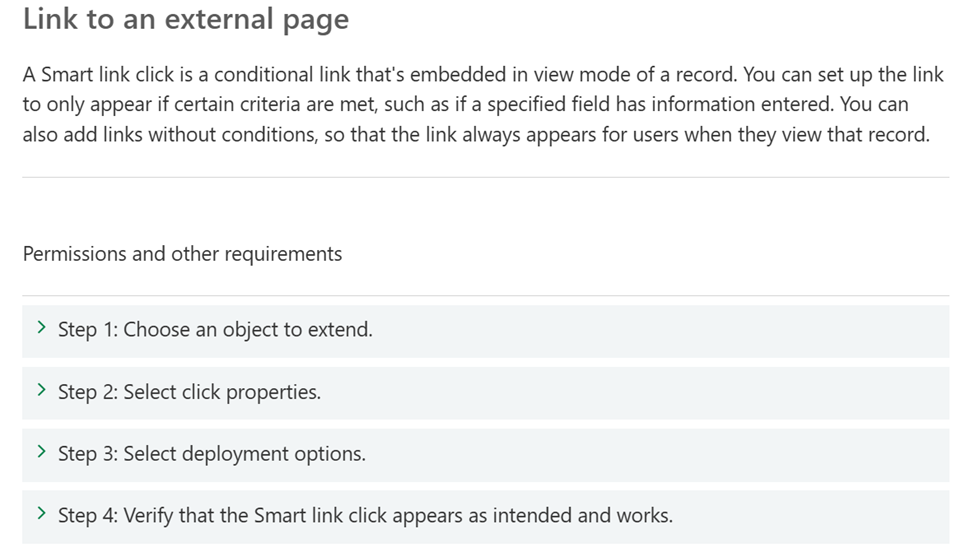Click the divider under Permissions and other requirements
Image resolution: width=975 pixels, height=552 pixels.
pyautogui.click(x=486, y=295)
